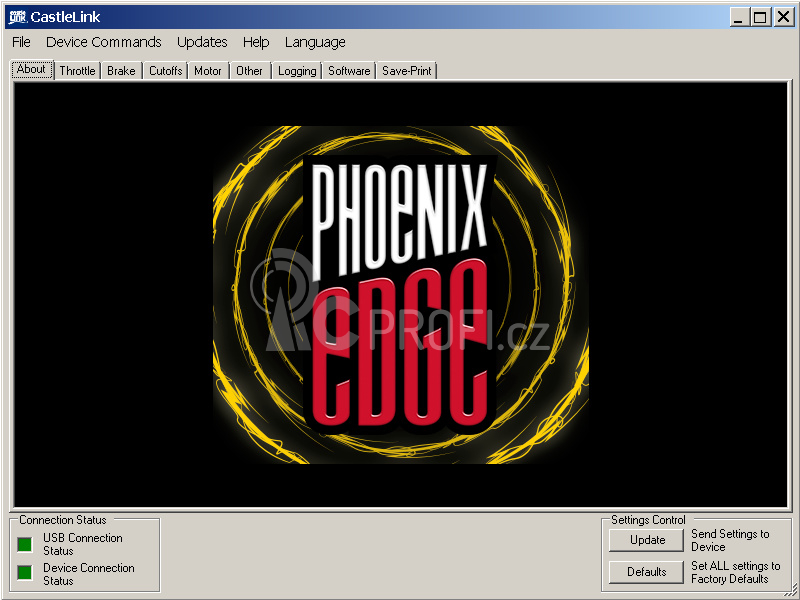Click the 'USB Connection Status' label
This screenshot has width=800, height=600.
[83, 544]
